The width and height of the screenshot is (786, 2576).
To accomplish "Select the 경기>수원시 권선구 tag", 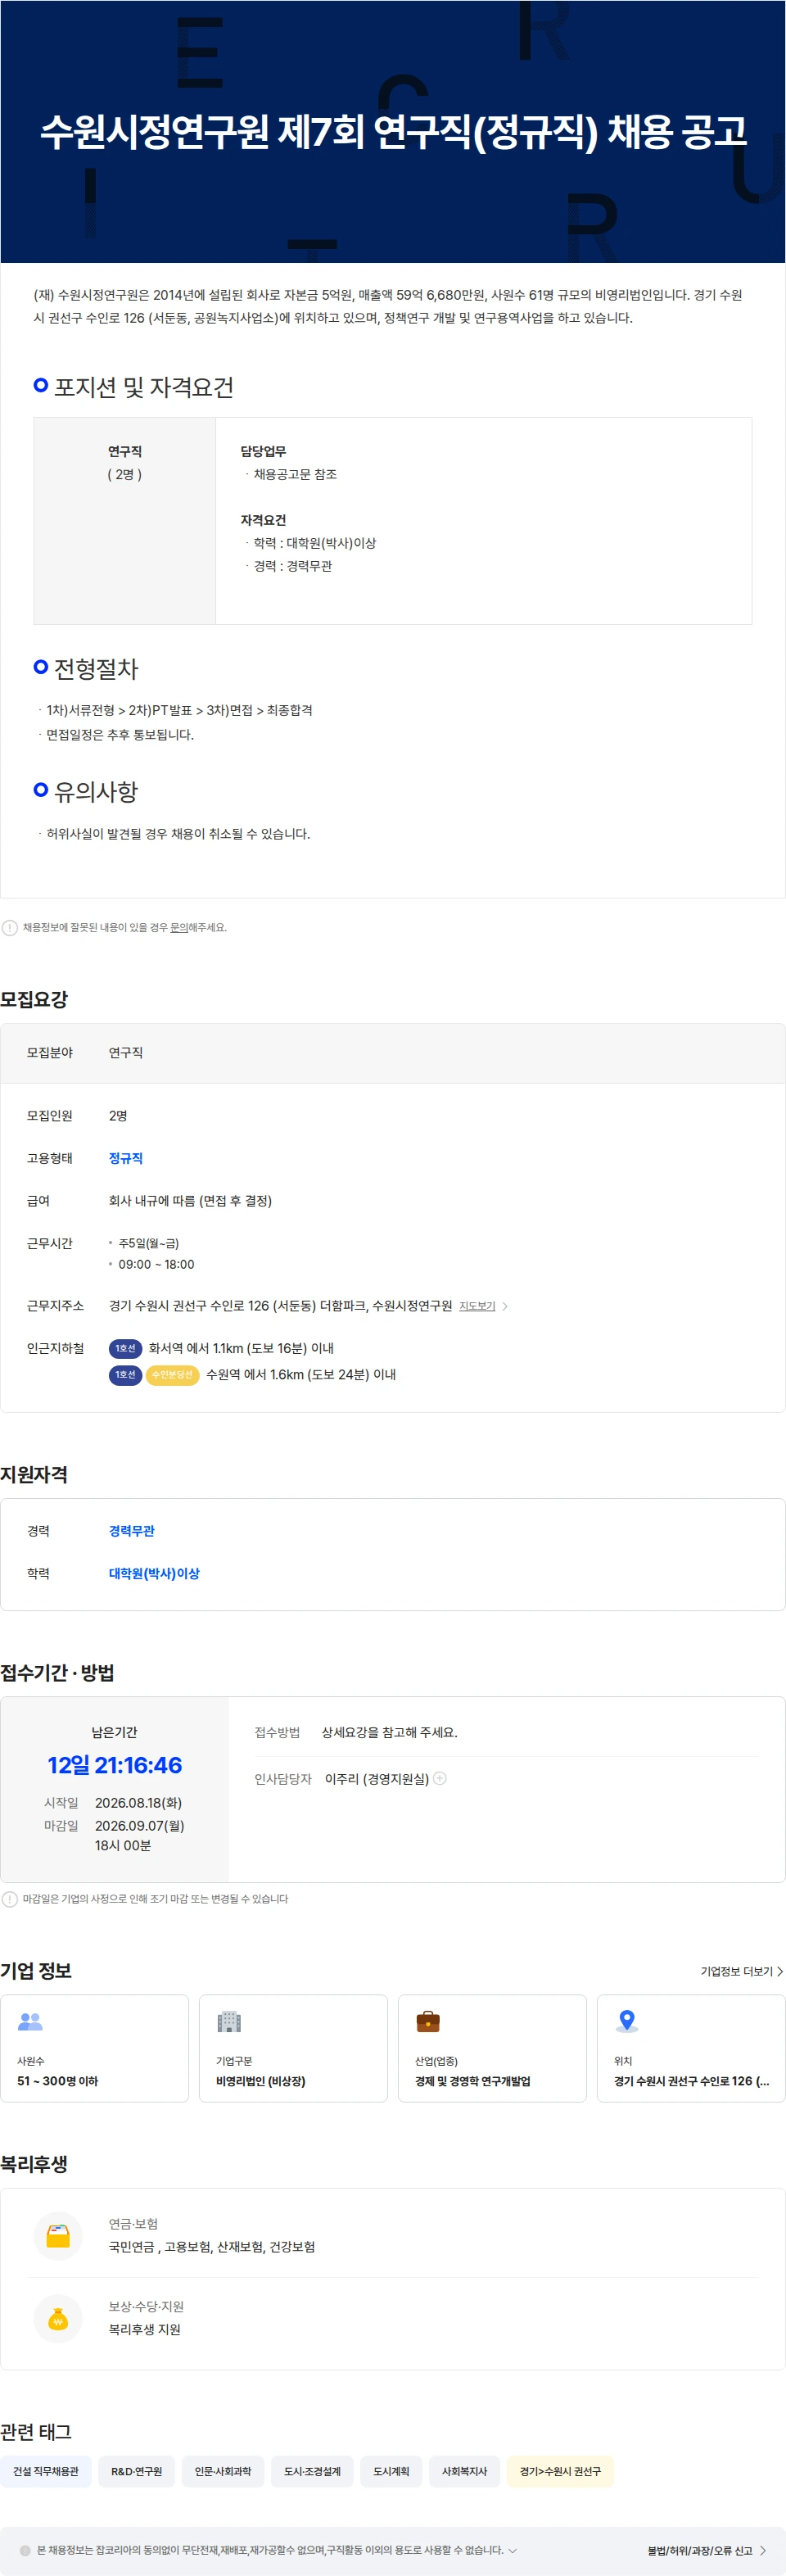I will 560,2471.
